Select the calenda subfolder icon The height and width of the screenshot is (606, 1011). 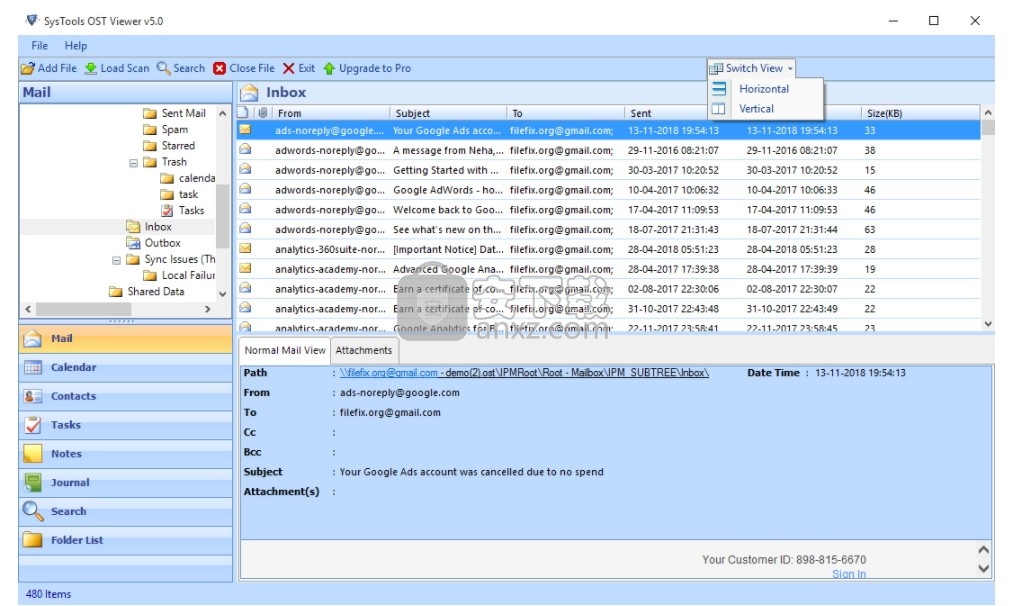167,178
